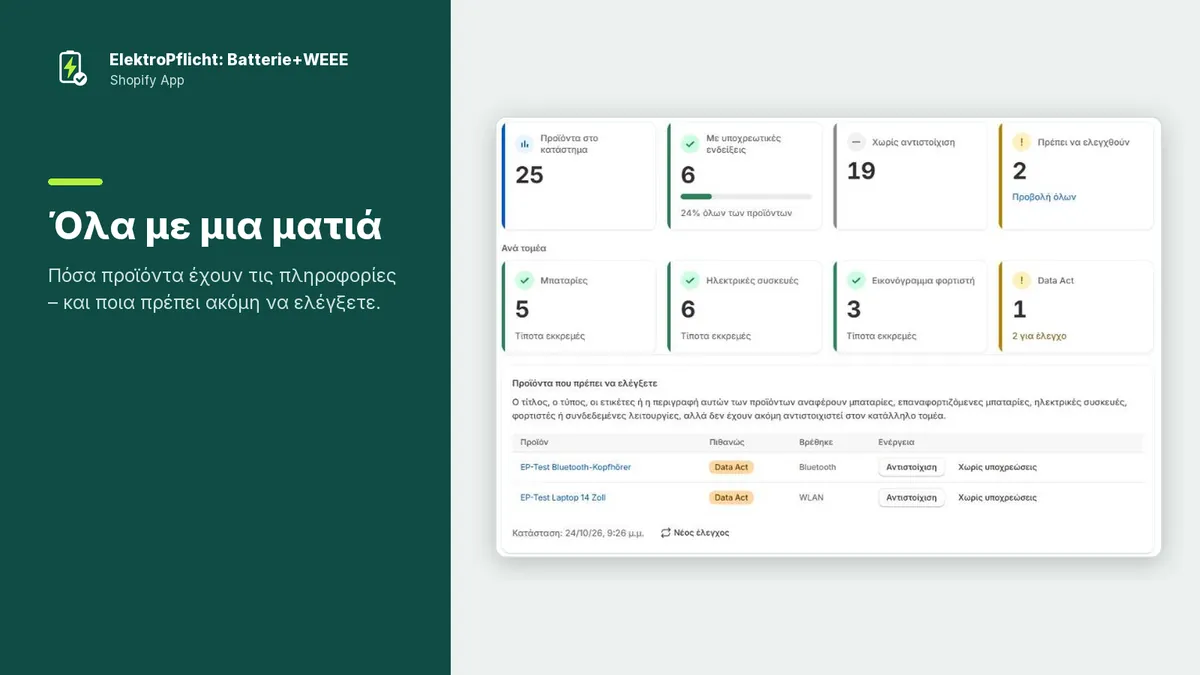
Task: Open the EP-Test Bluetooth-Kopfhörer product link
Action: 576,467
